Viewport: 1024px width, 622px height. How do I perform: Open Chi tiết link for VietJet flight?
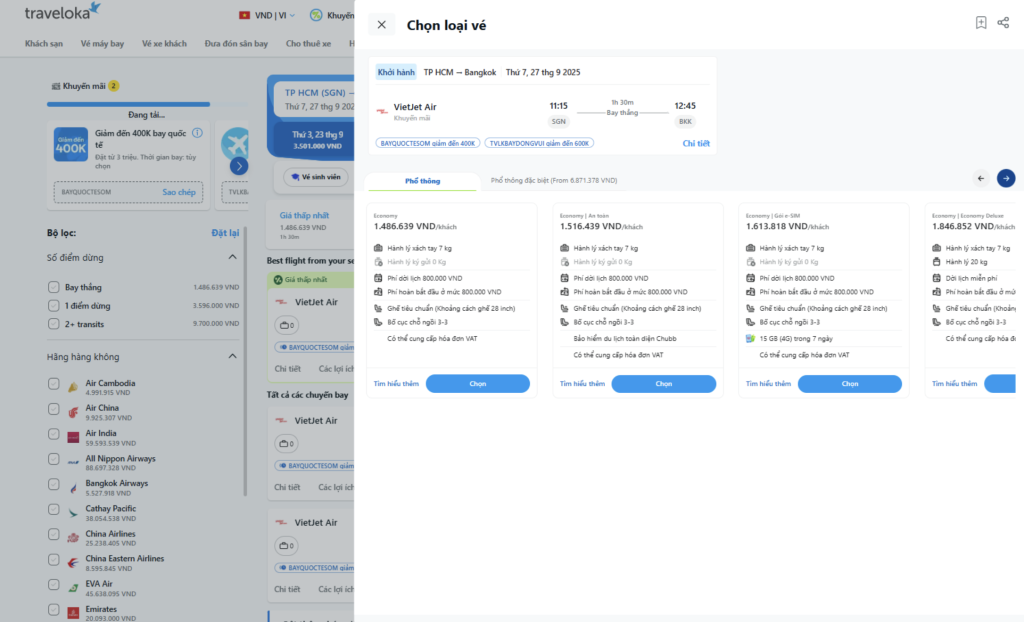click(695, 143)
